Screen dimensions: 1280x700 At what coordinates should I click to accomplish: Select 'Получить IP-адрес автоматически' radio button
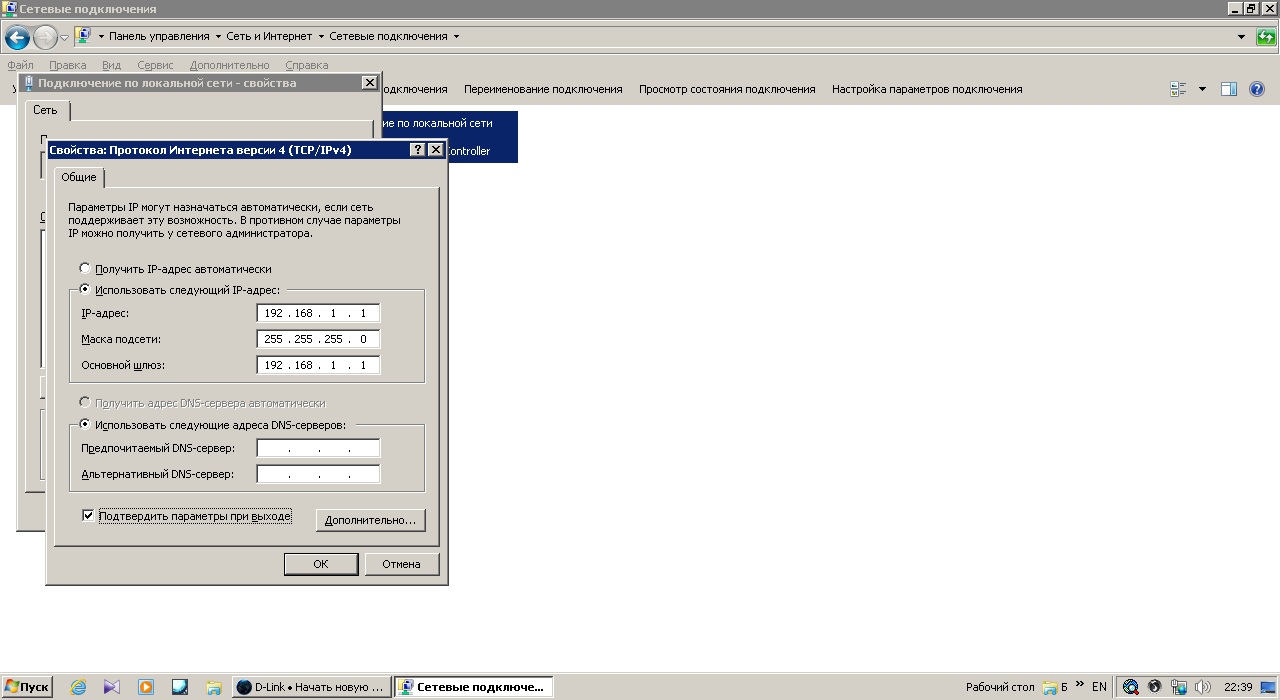(x=85, y=269)
